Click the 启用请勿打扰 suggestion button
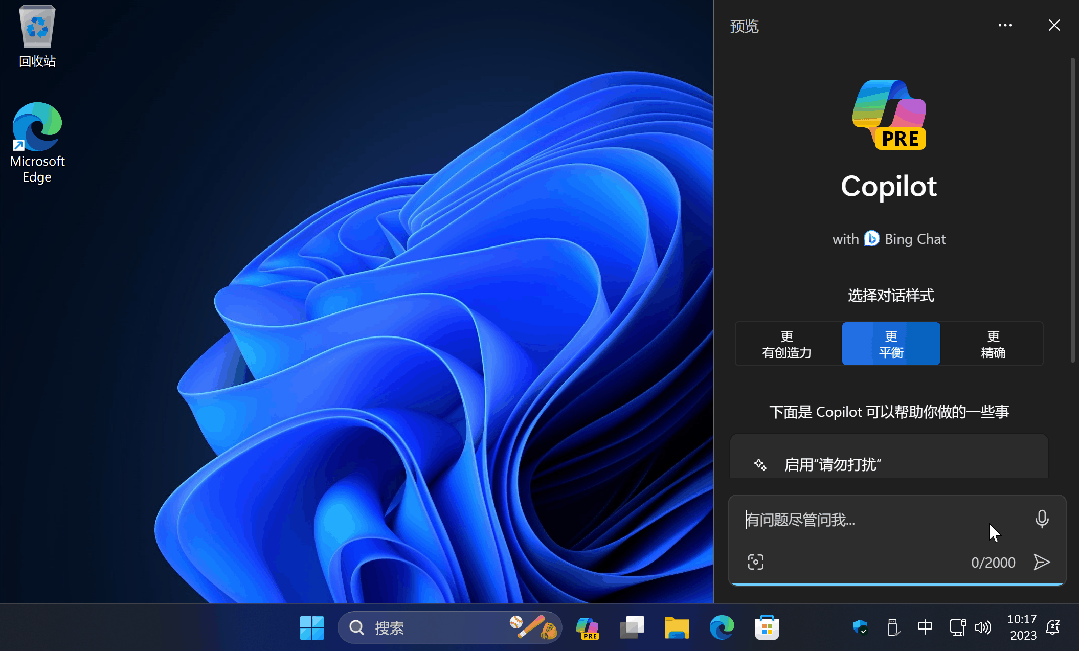This screenshot has height=651, width=1079. pyautogui.click(x=888, y=456)
